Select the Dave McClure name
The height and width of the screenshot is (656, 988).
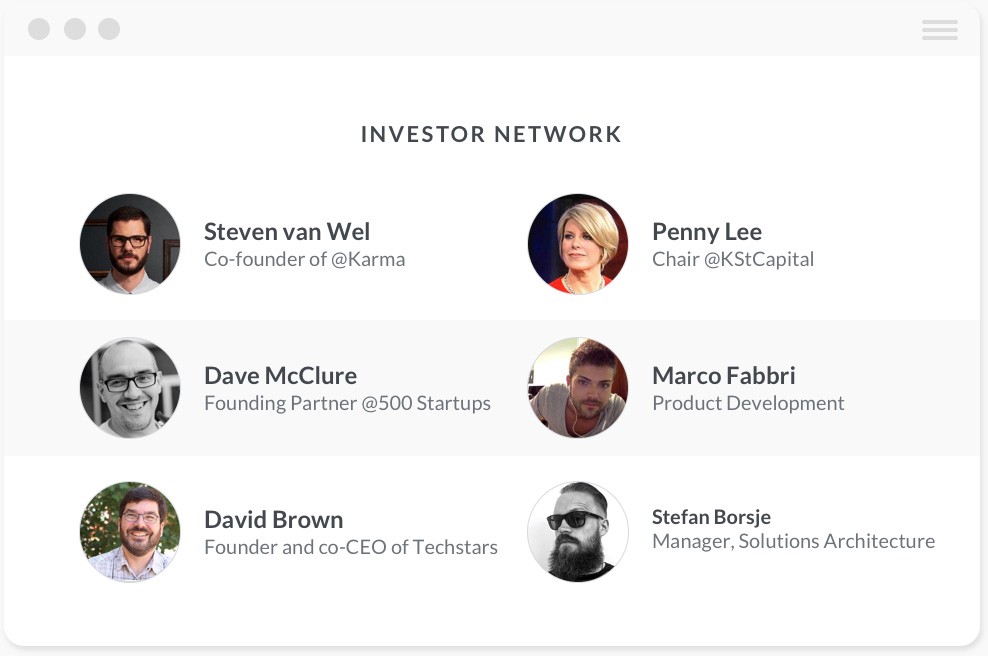click(280, 376)
